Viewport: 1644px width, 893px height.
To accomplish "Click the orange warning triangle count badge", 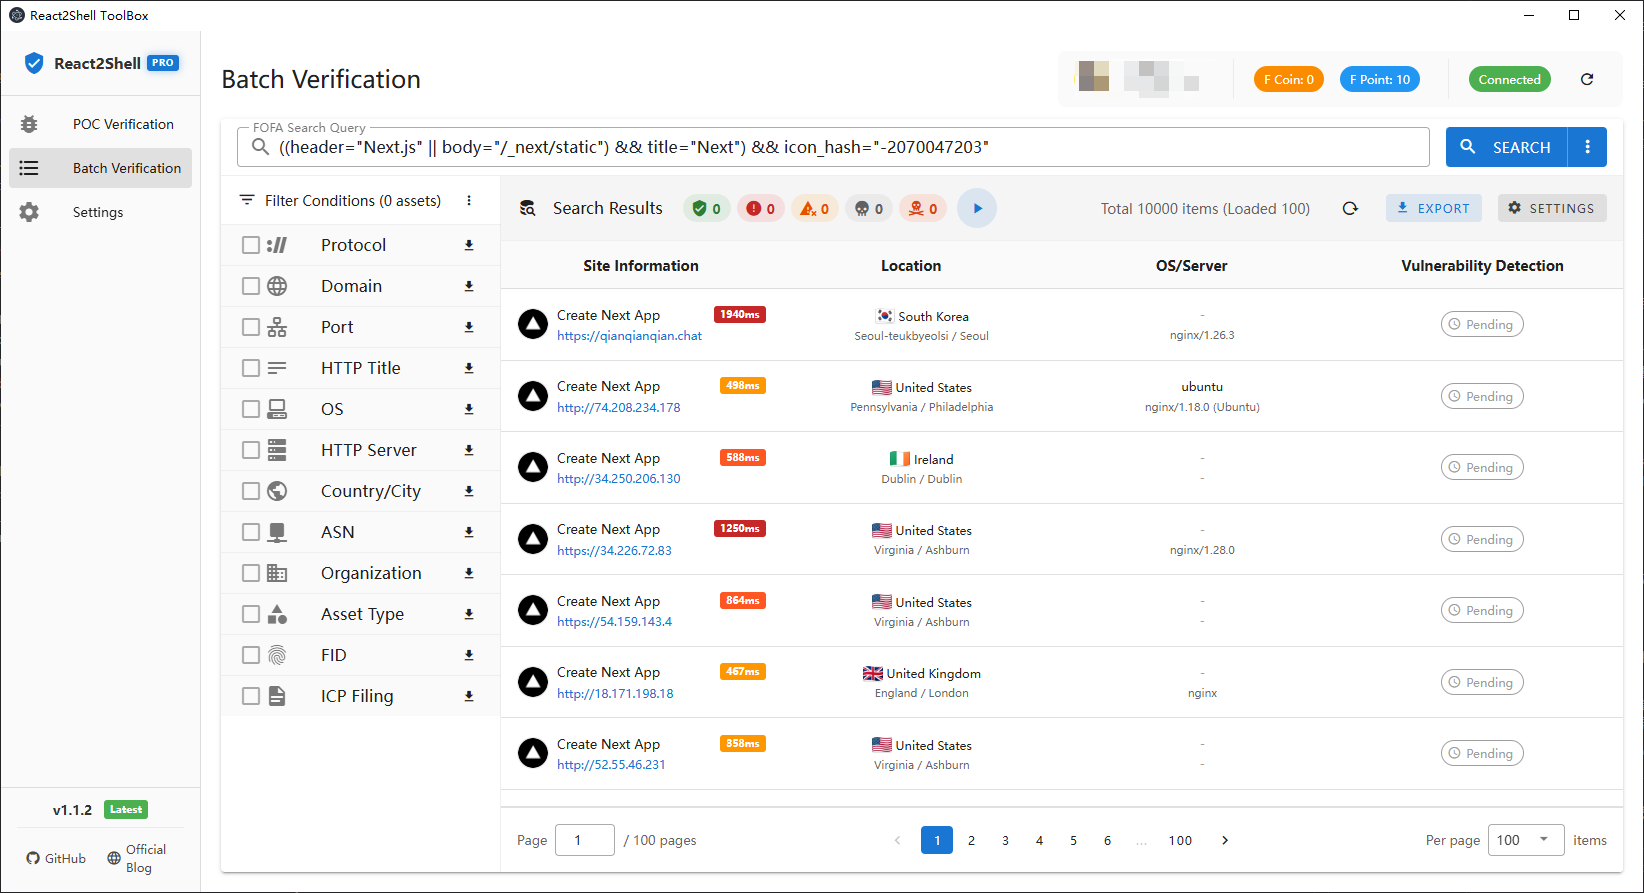I will point(815,208).
